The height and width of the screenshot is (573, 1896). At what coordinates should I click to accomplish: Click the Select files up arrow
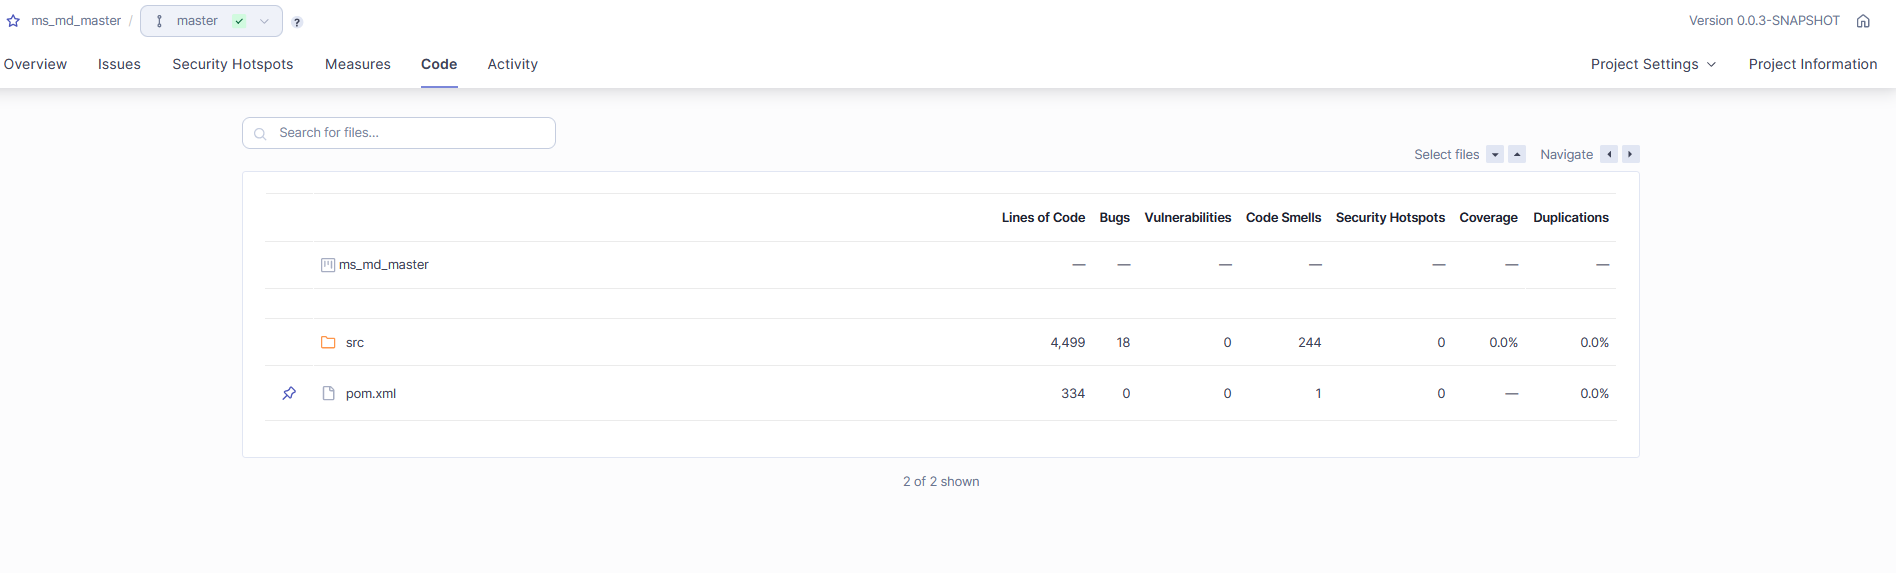[x=1517, y=154]
